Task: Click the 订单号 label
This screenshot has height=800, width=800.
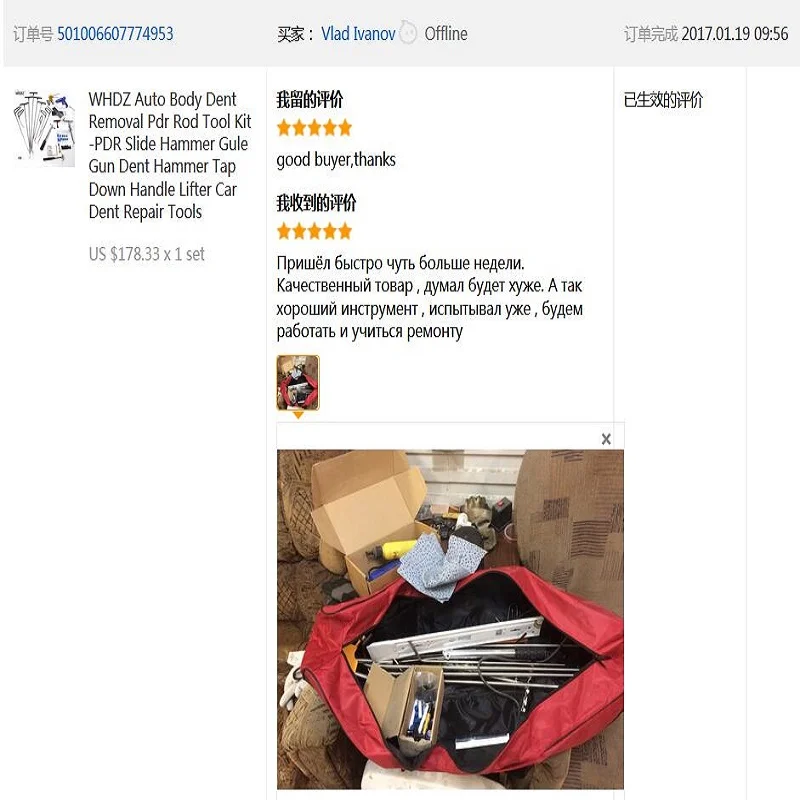Action: point(33,34)
